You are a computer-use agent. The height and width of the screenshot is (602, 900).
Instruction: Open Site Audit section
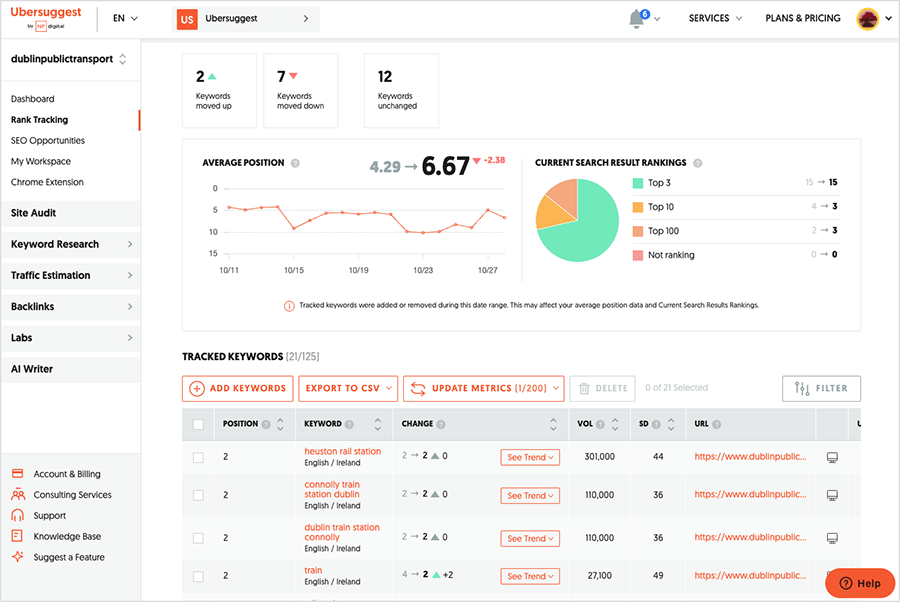click(71, 213)
